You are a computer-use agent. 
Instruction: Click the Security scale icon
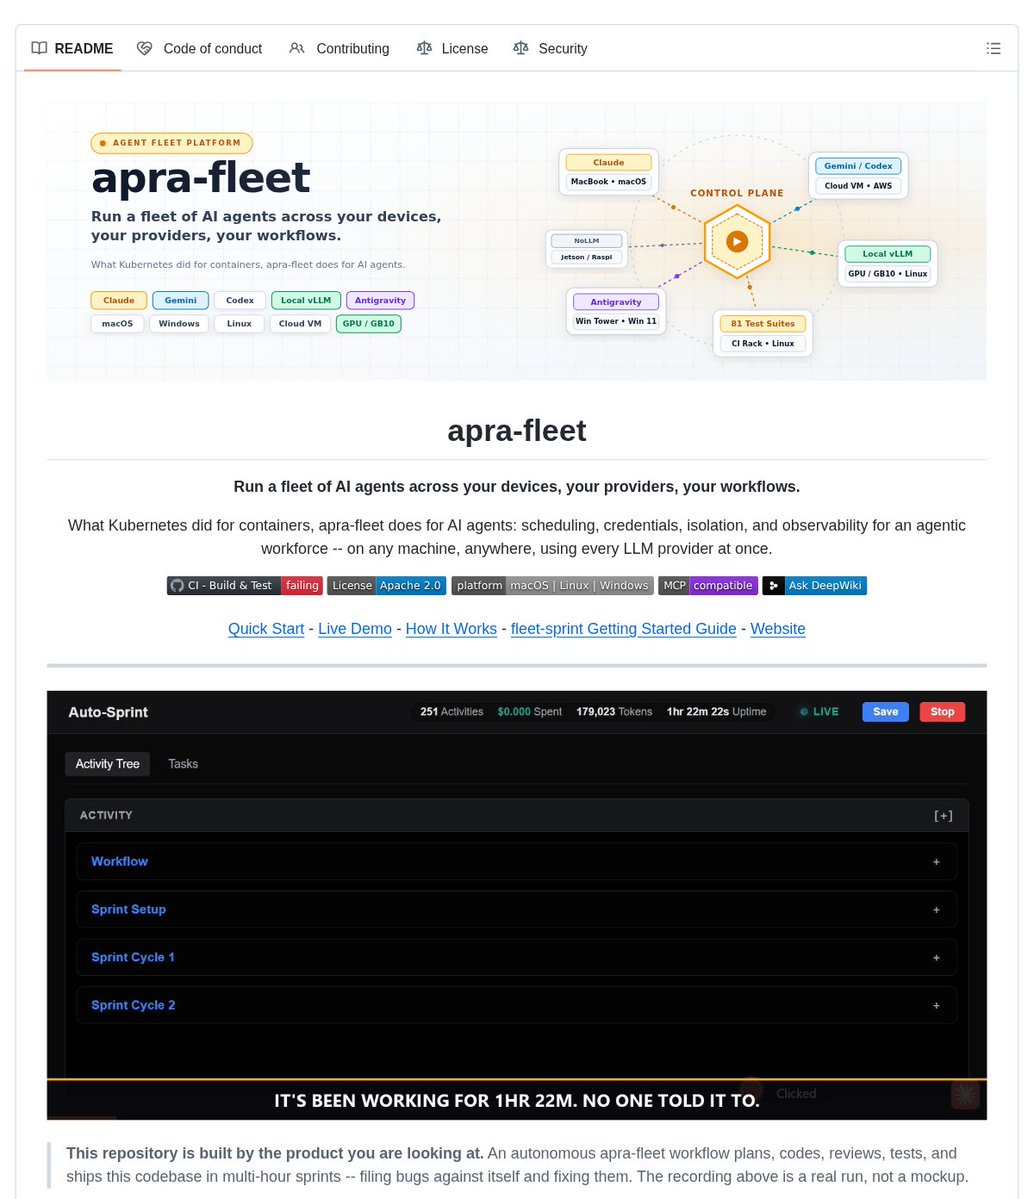[x=521, y=48]
